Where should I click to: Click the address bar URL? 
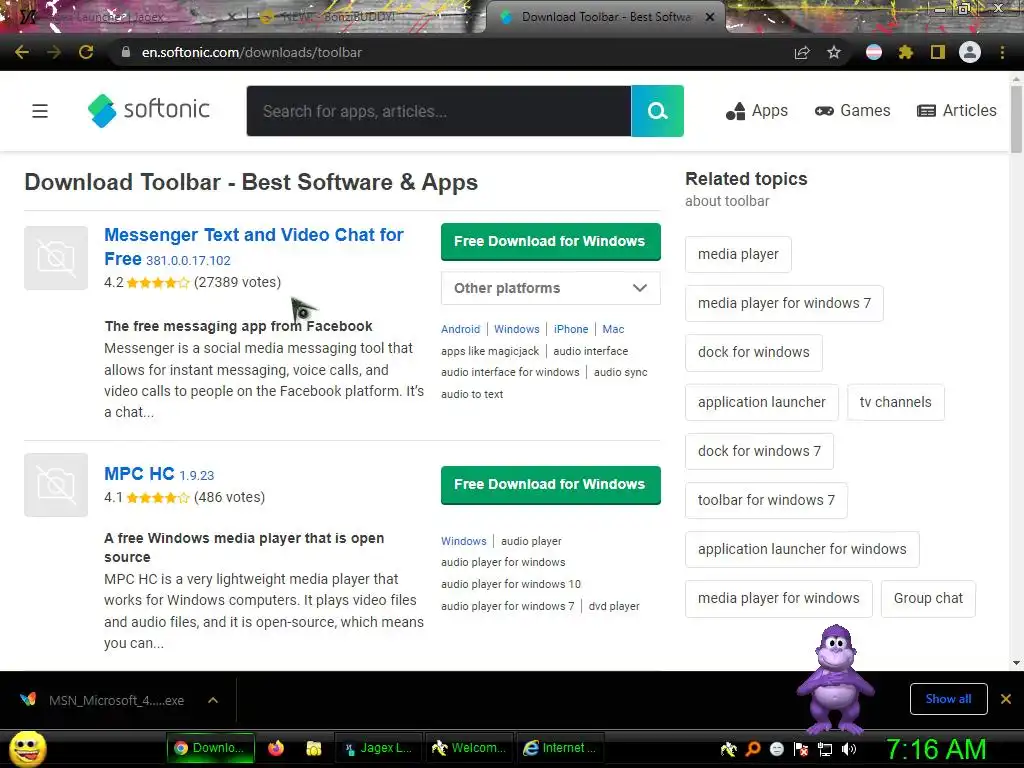[251, 52]
